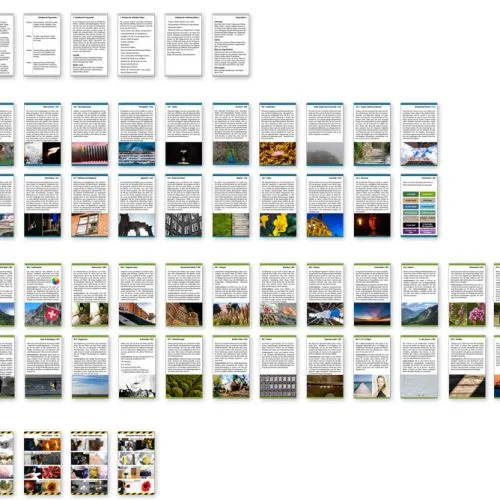Select the page with the Swiss flag photo
Screen dimensions: 500x500
(43, 295)
